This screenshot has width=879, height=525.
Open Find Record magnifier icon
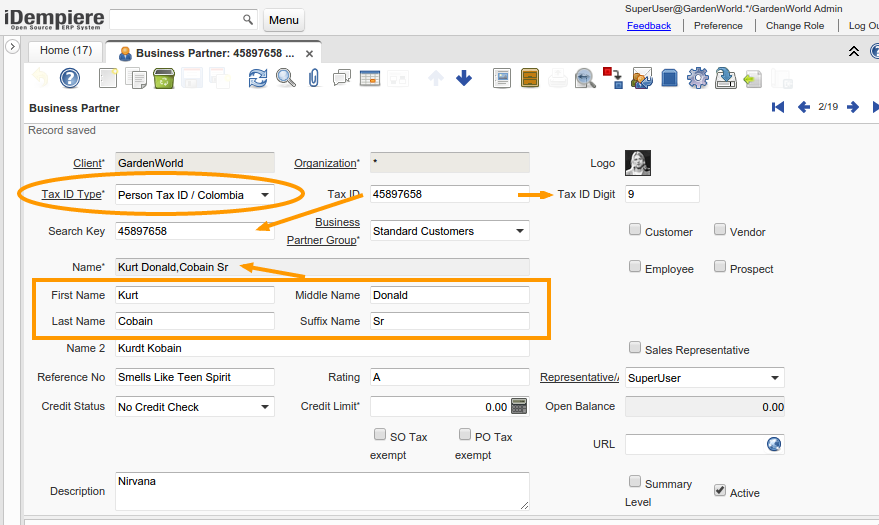pos(286,78)
